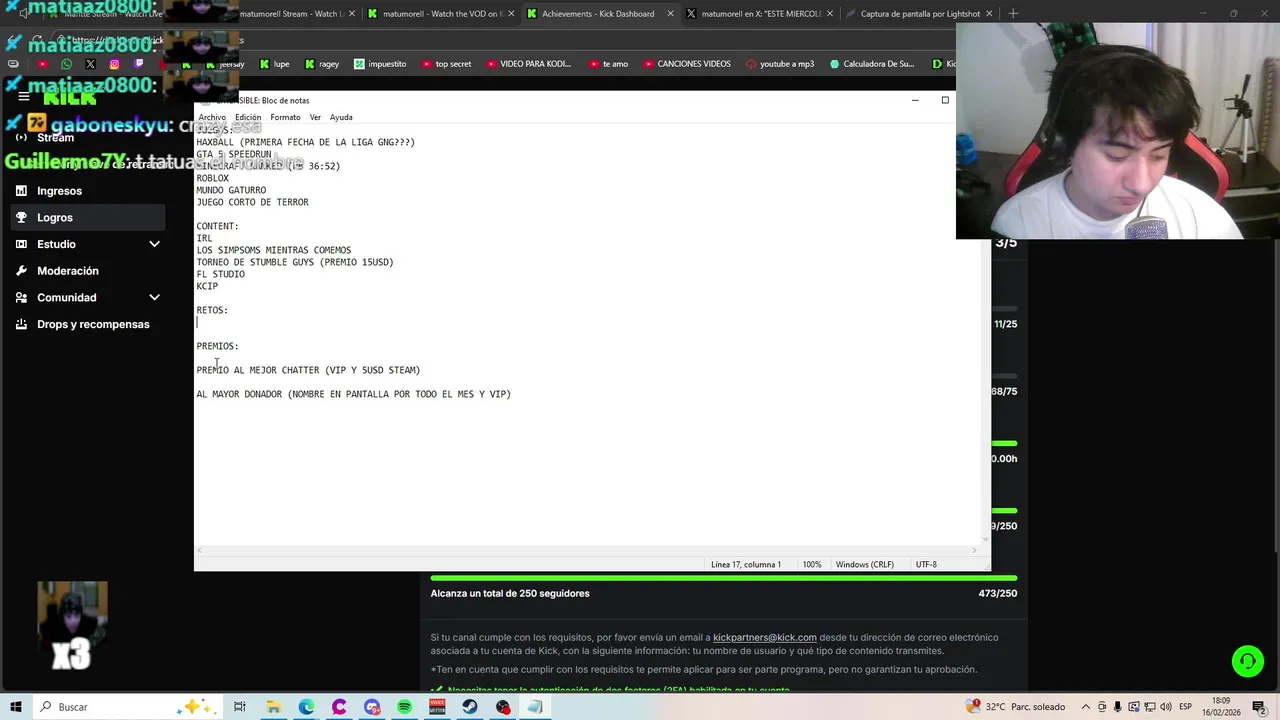Open the Notepad taskbar icon
Screen dimensions: 1280x720
[x=535, y=707]
